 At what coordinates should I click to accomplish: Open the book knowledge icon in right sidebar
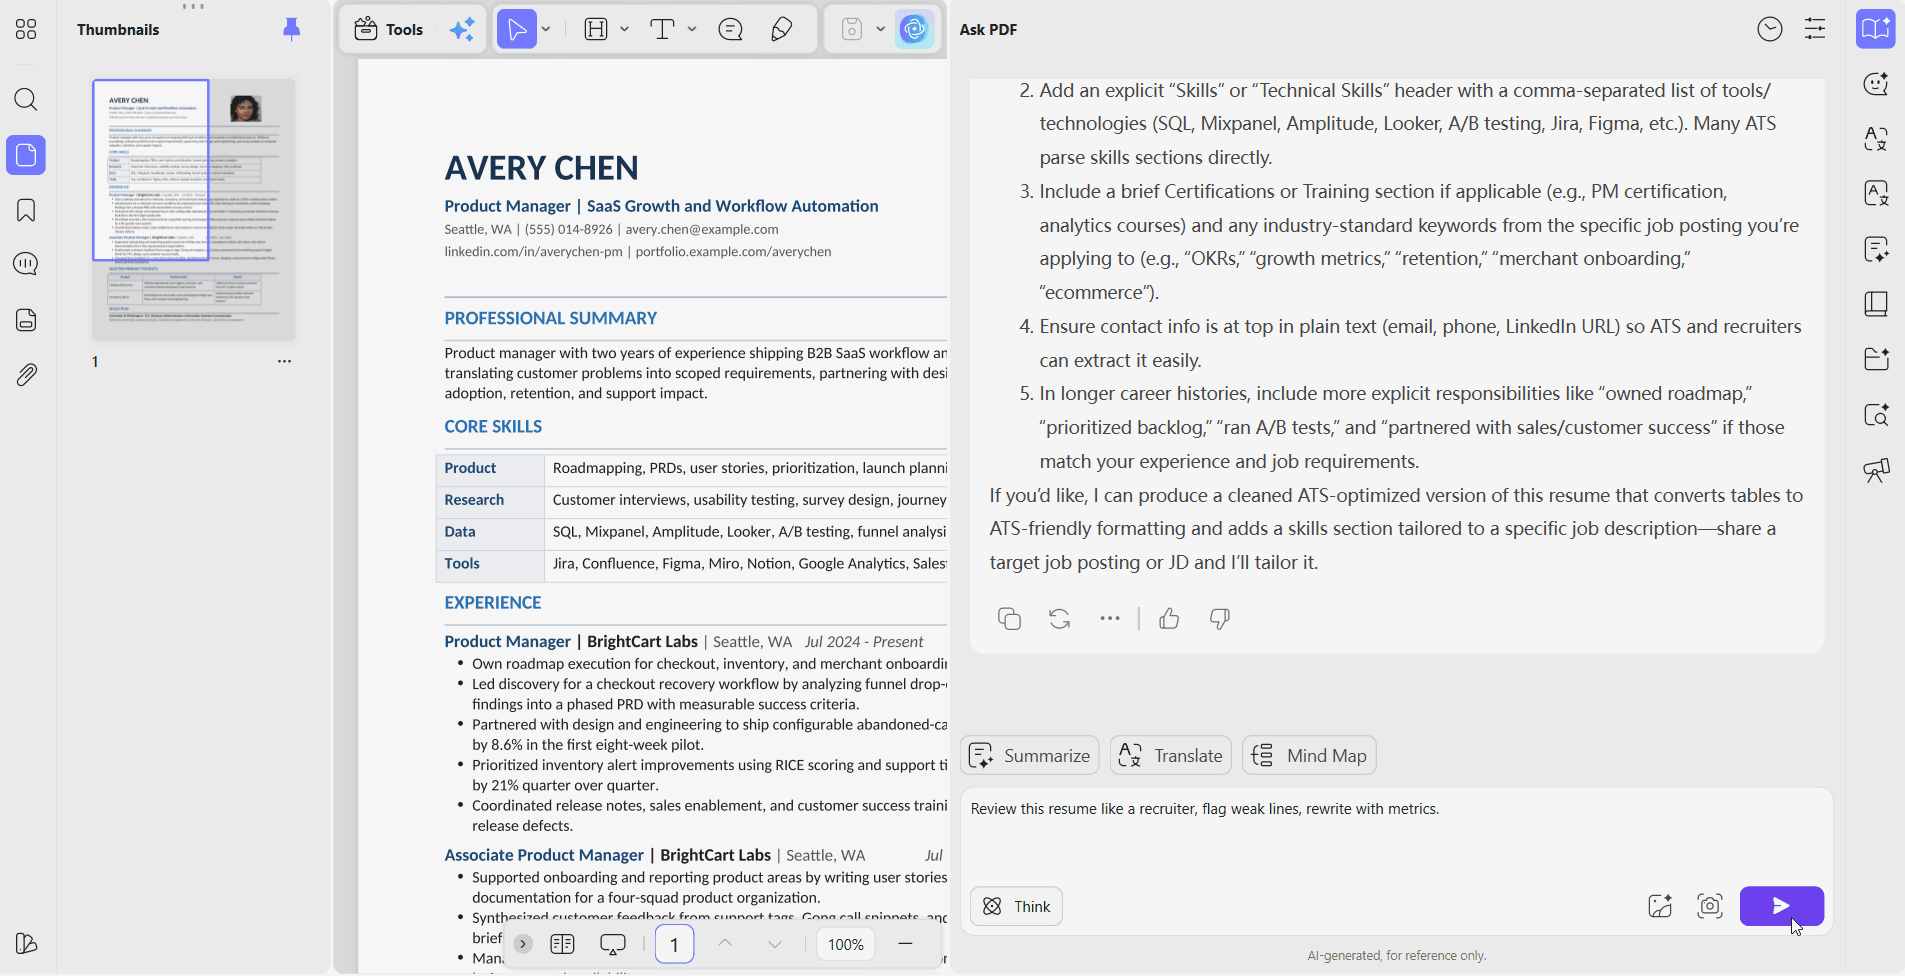pyautogui.click(x=1876, y=304)
